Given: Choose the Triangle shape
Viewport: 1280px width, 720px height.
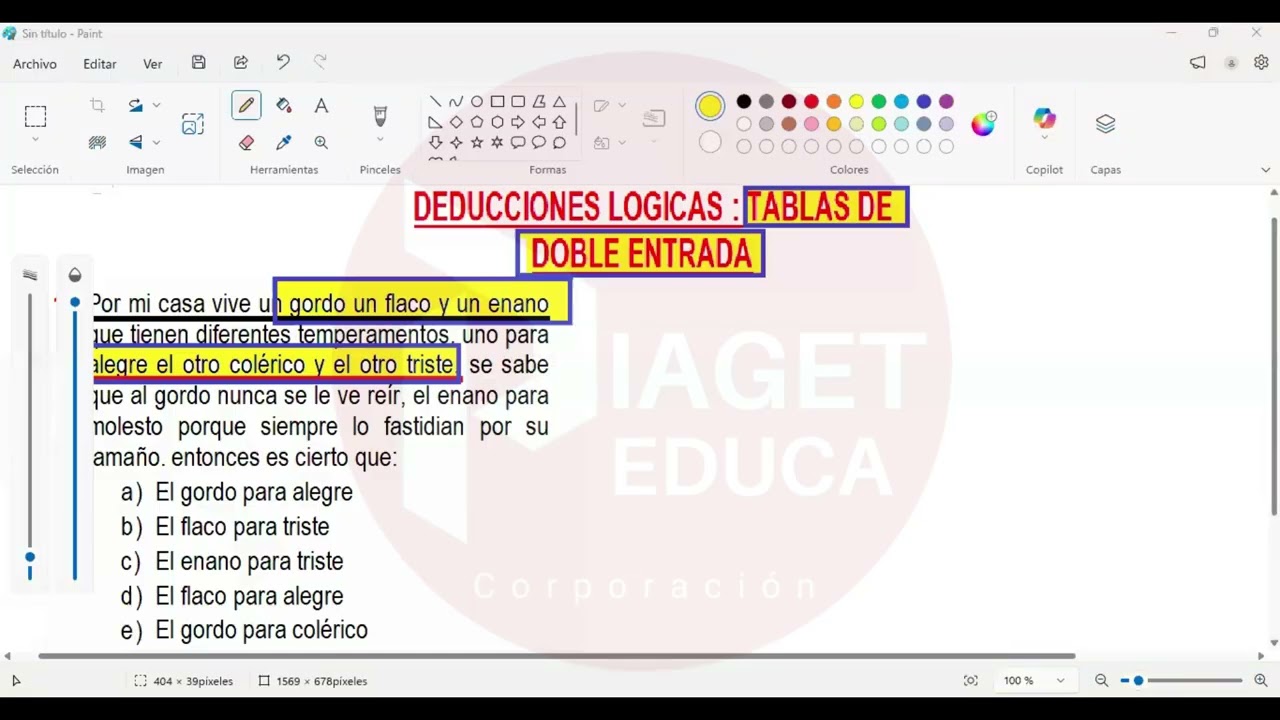Looking at the screenshot, I should coord(559,101).
